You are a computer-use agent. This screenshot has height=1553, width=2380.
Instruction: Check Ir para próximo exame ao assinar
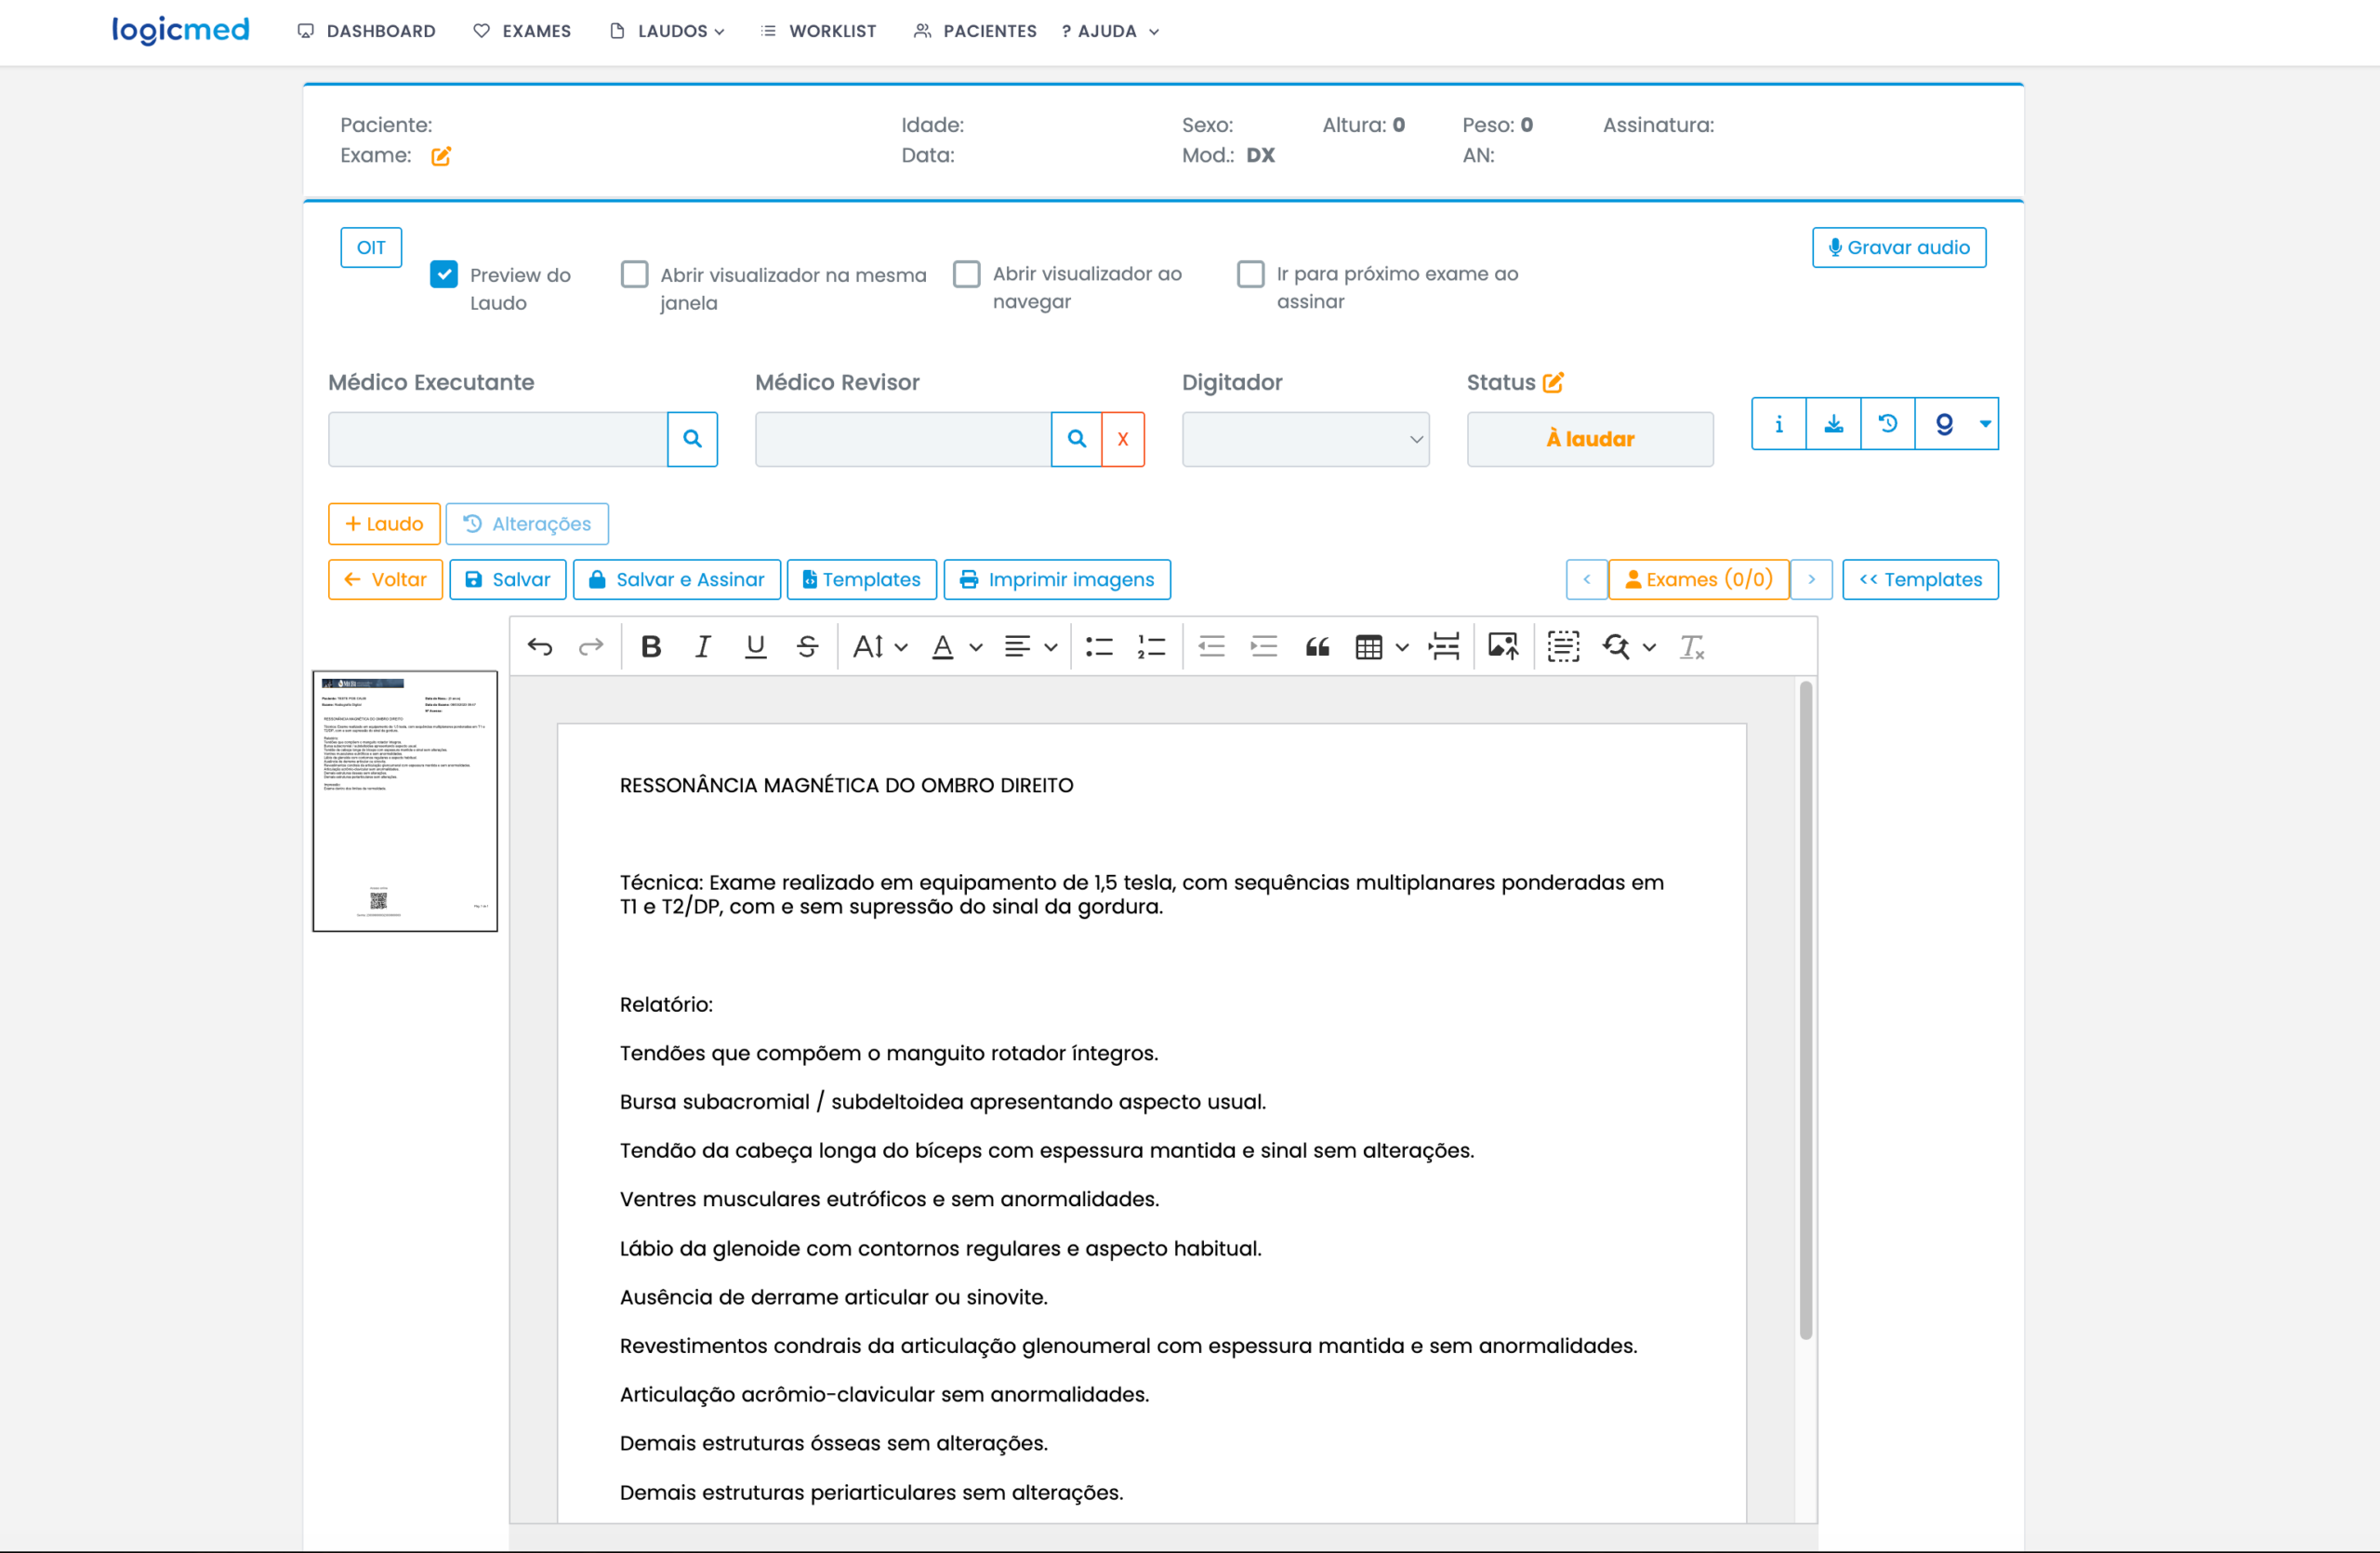tap(1250, 273)
